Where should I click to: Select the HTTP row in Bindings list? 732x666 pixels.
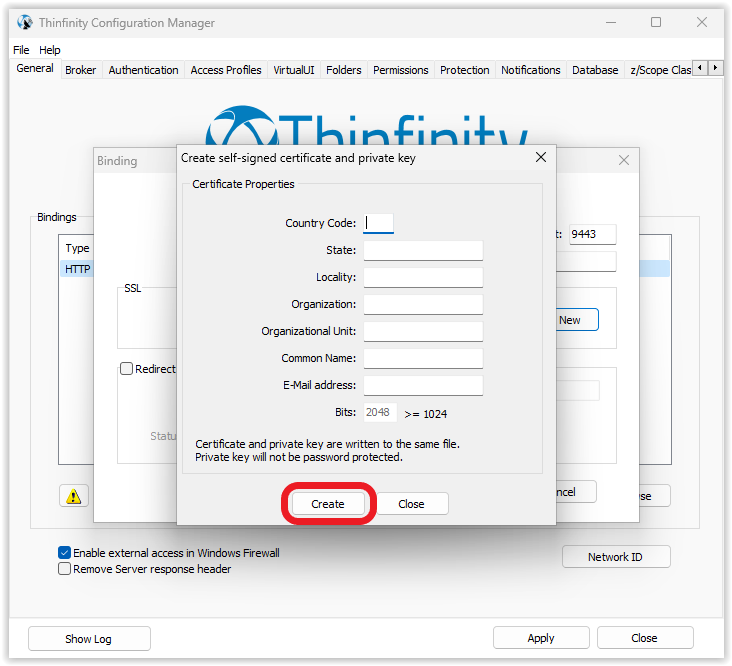(77, 269)
